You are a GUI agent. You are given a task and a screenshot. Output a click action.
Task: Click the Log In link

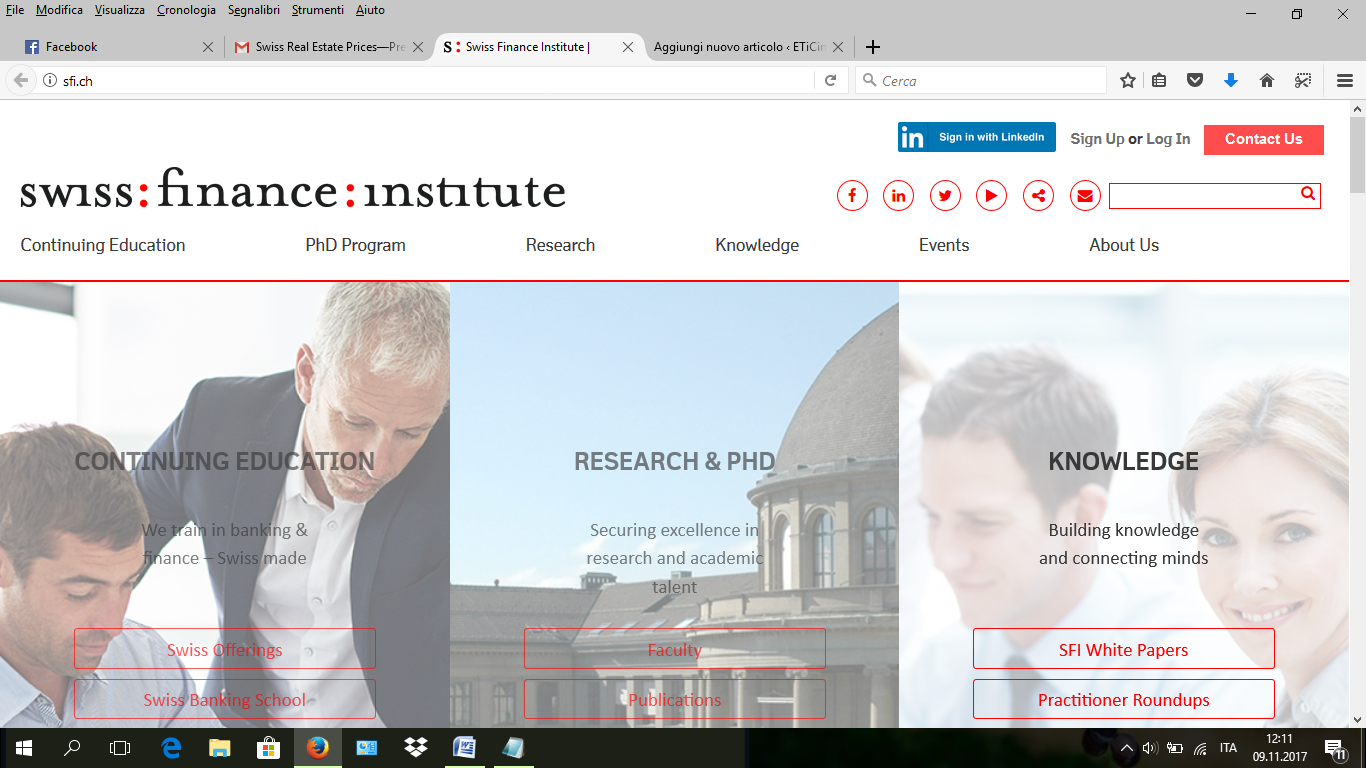click(1168, 139)
